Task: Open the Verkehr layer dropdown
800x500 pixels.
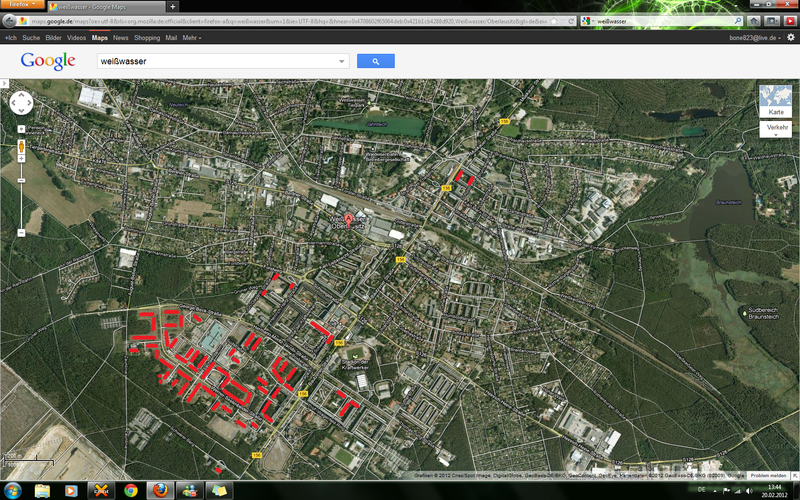Action: pyautogui.click(x=776, y=130)
